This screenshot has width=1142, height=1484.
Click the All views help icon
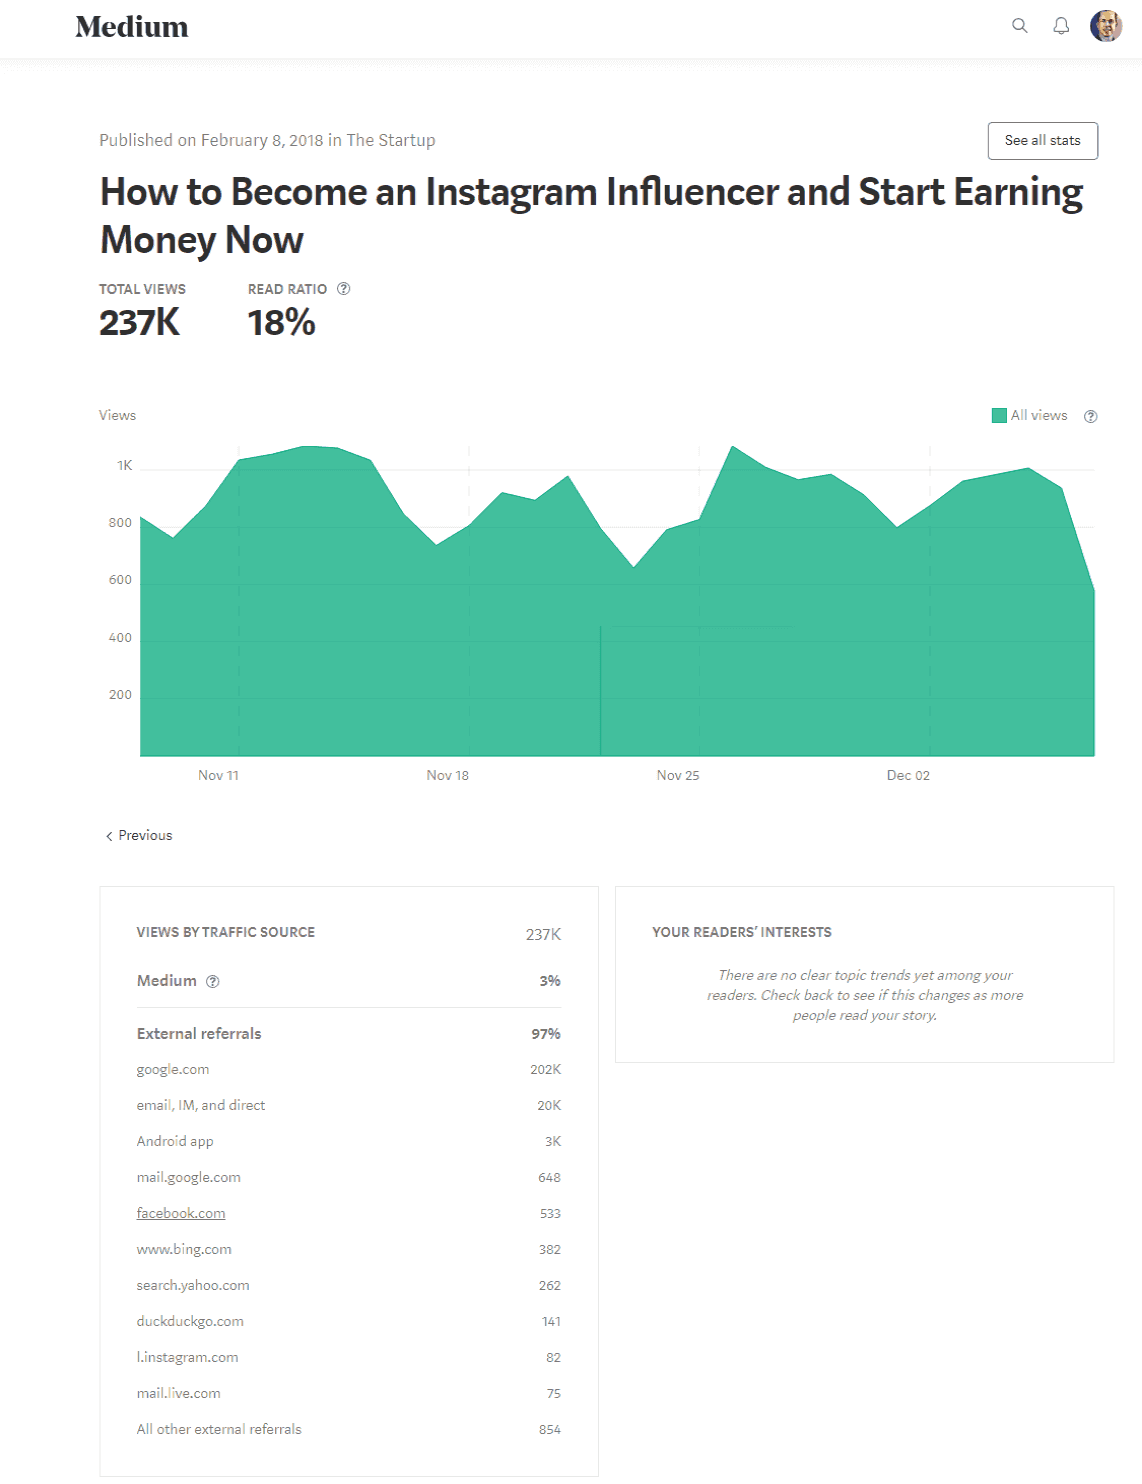tap(1091, 416)
